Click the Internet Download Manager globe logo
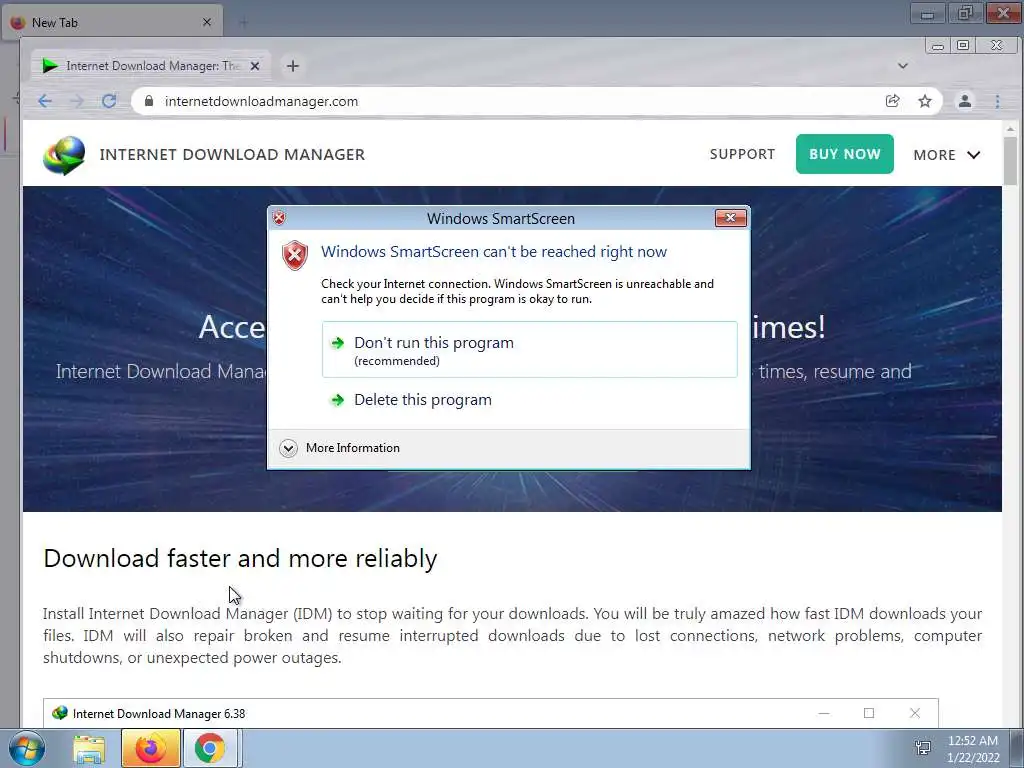Screen dimensions: 1024x768 64,155
